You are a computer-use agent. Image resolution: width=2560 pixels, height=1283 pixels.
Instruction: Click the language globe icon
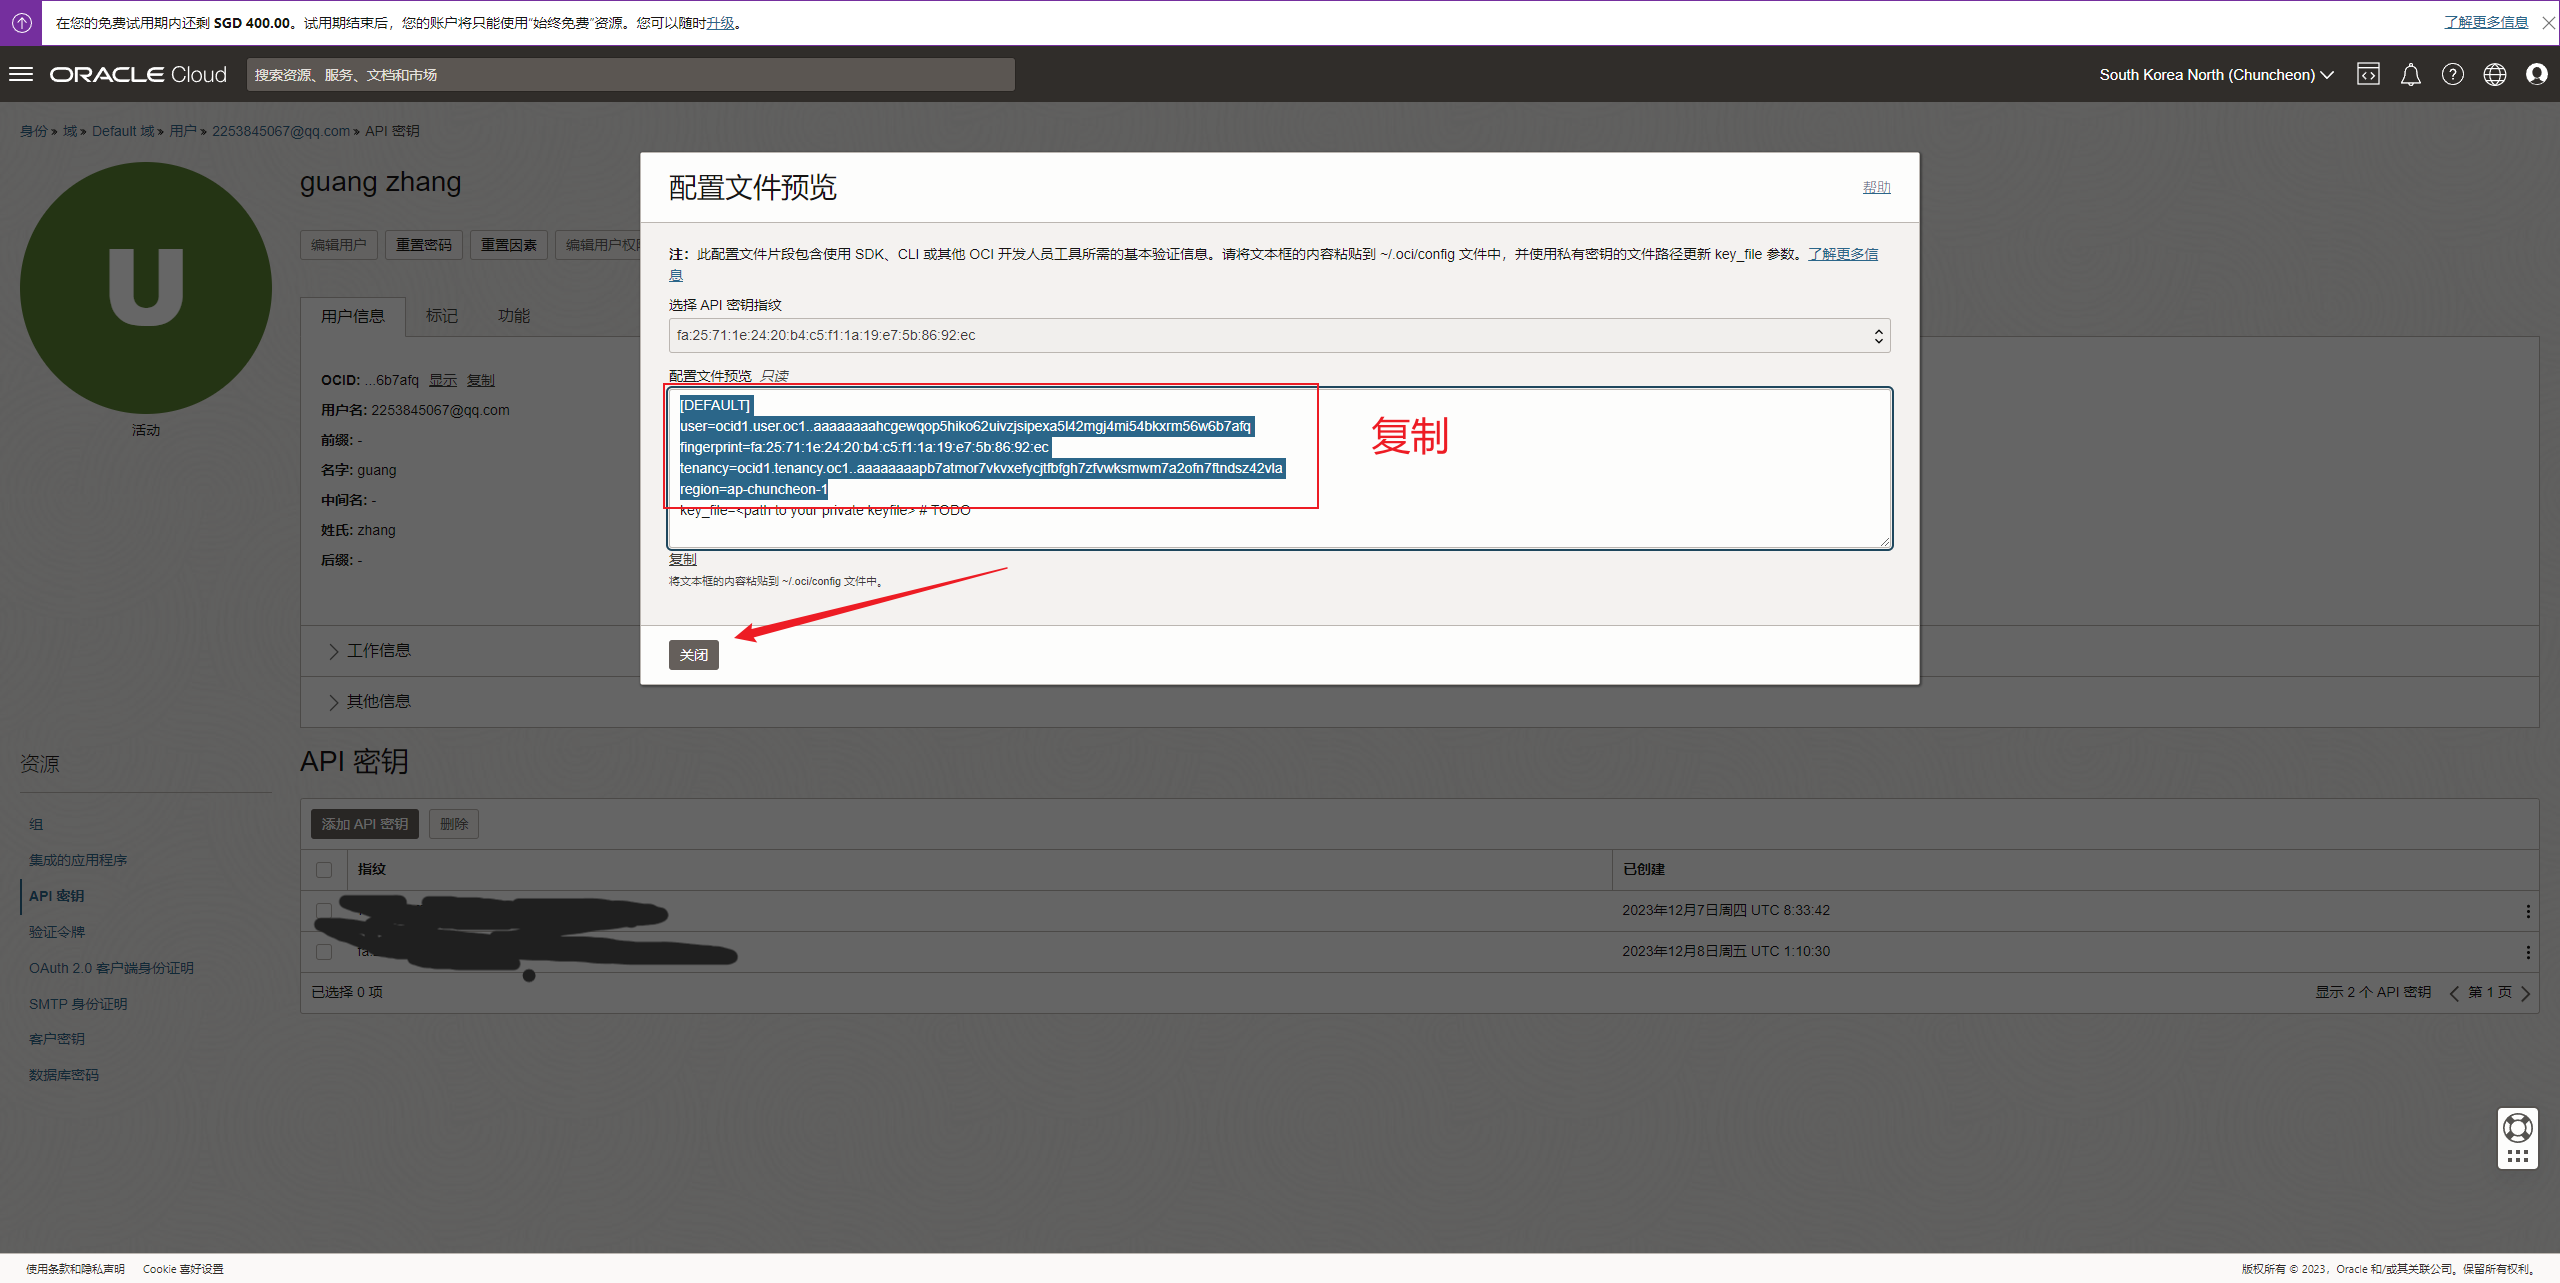click(x=2494, y=74)
